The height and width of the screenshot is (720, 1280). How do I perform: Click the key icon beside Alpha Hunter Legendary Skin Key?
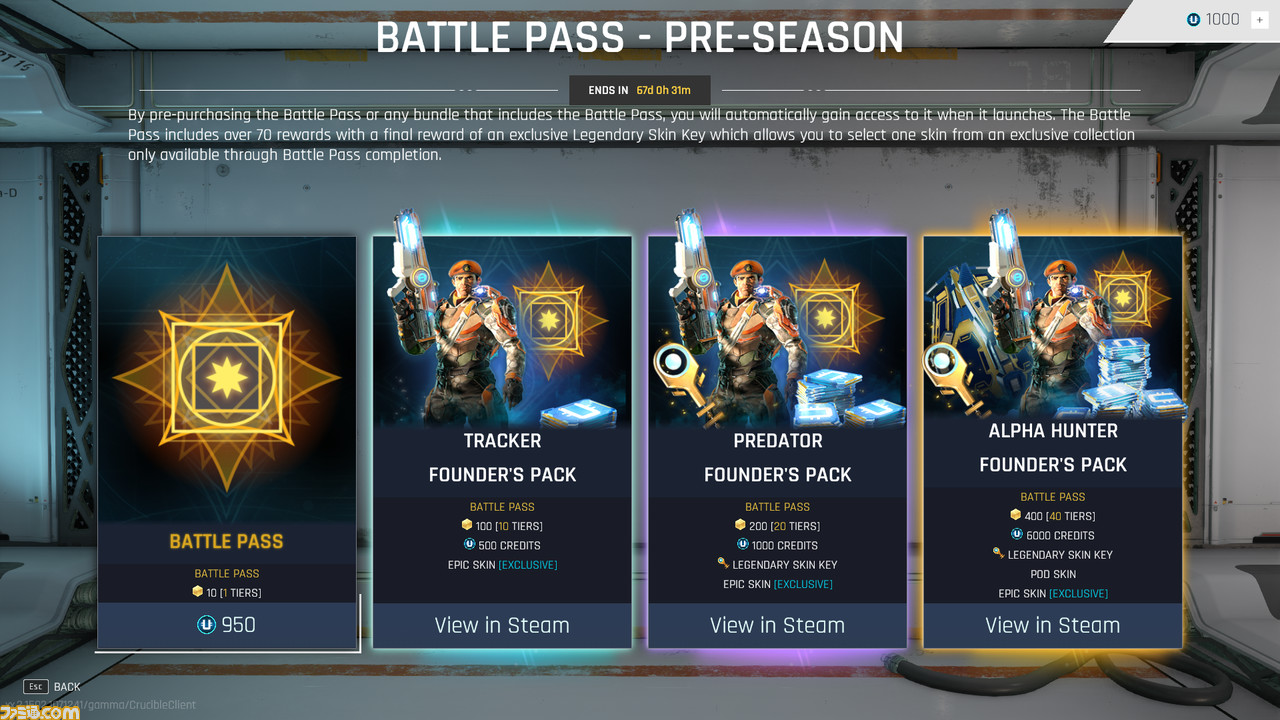(998, 554)
